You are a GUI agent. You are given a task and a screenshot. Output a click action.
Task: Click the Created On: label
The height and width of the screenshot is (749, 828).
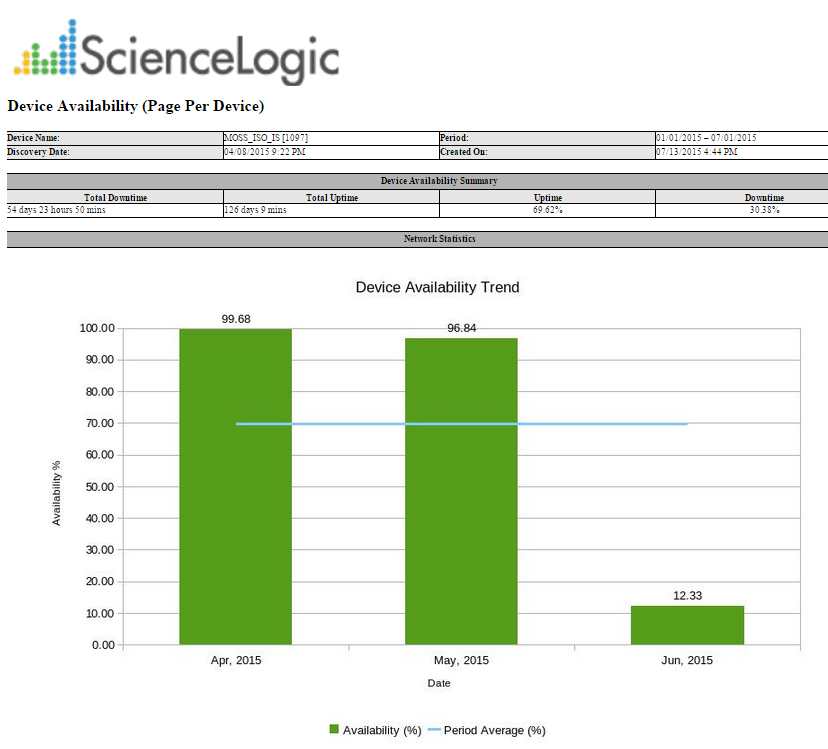(x=464, y=152)
